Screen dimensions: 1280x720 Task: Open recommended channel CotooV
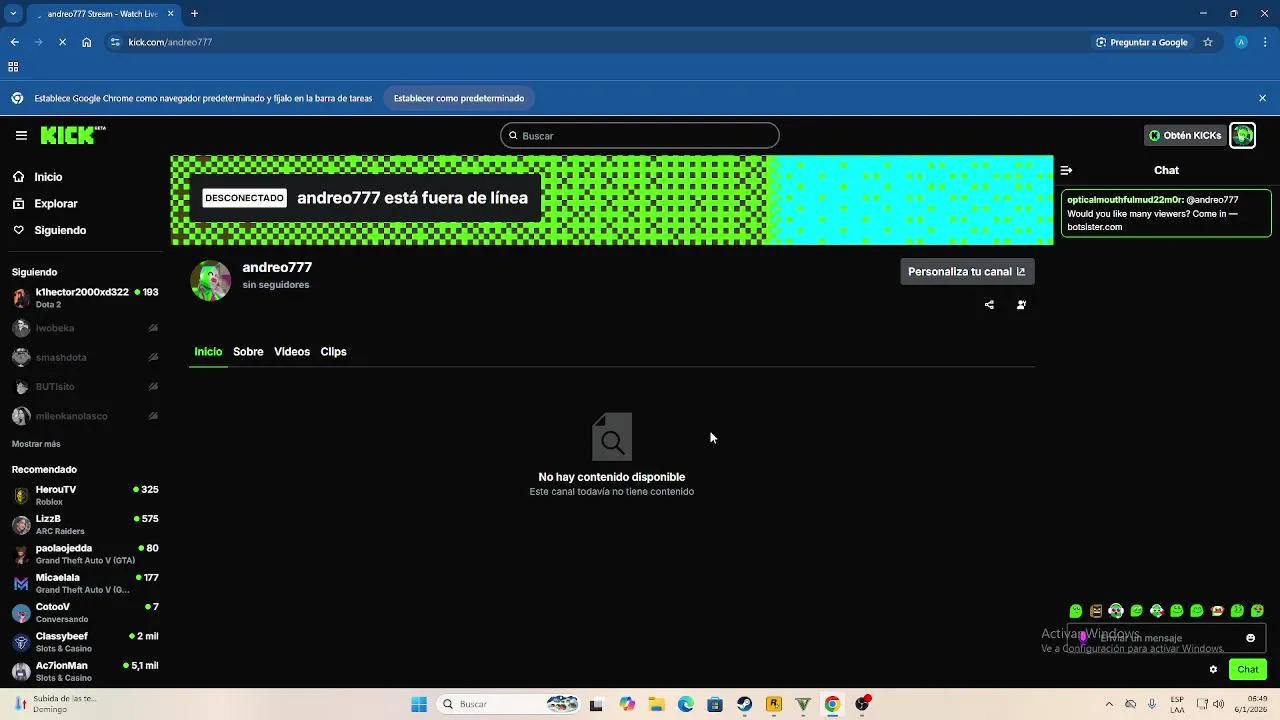pyautogui.click(x=85, y=613)
